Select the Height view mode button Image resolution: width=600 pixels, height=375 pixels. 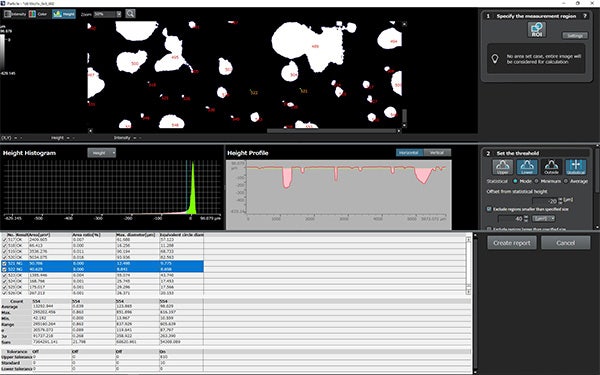click(x=64, y=14)
